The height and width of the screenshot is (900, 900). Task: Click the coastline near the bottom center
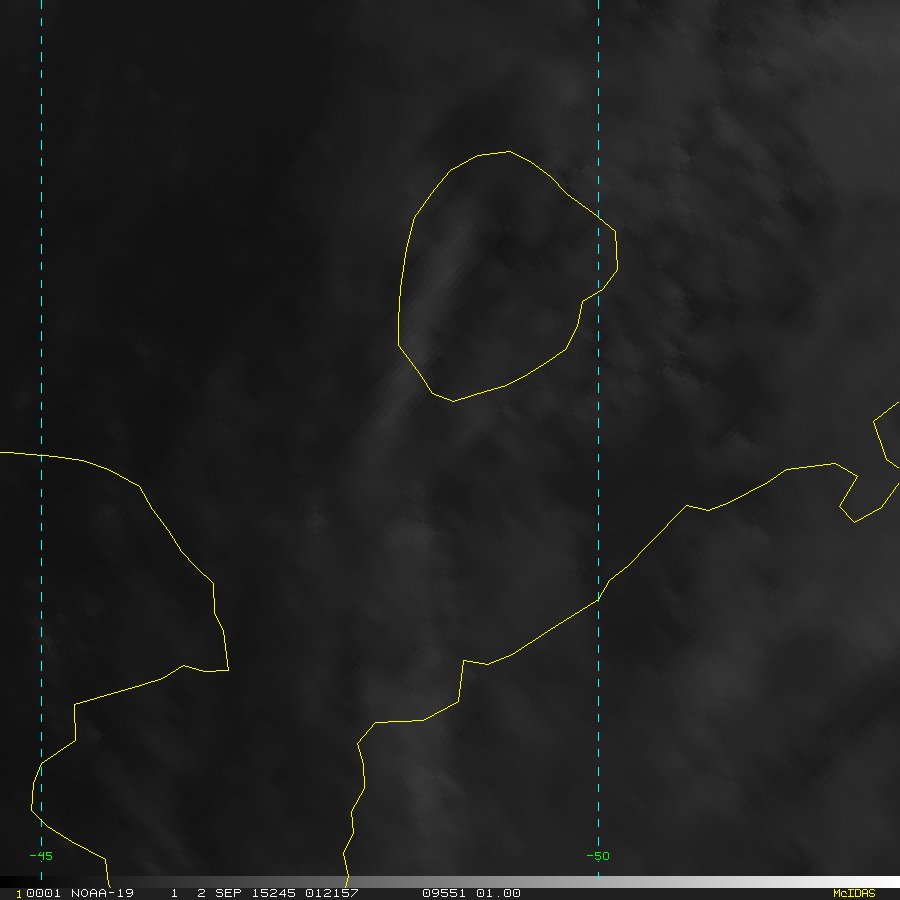point(400,721)
